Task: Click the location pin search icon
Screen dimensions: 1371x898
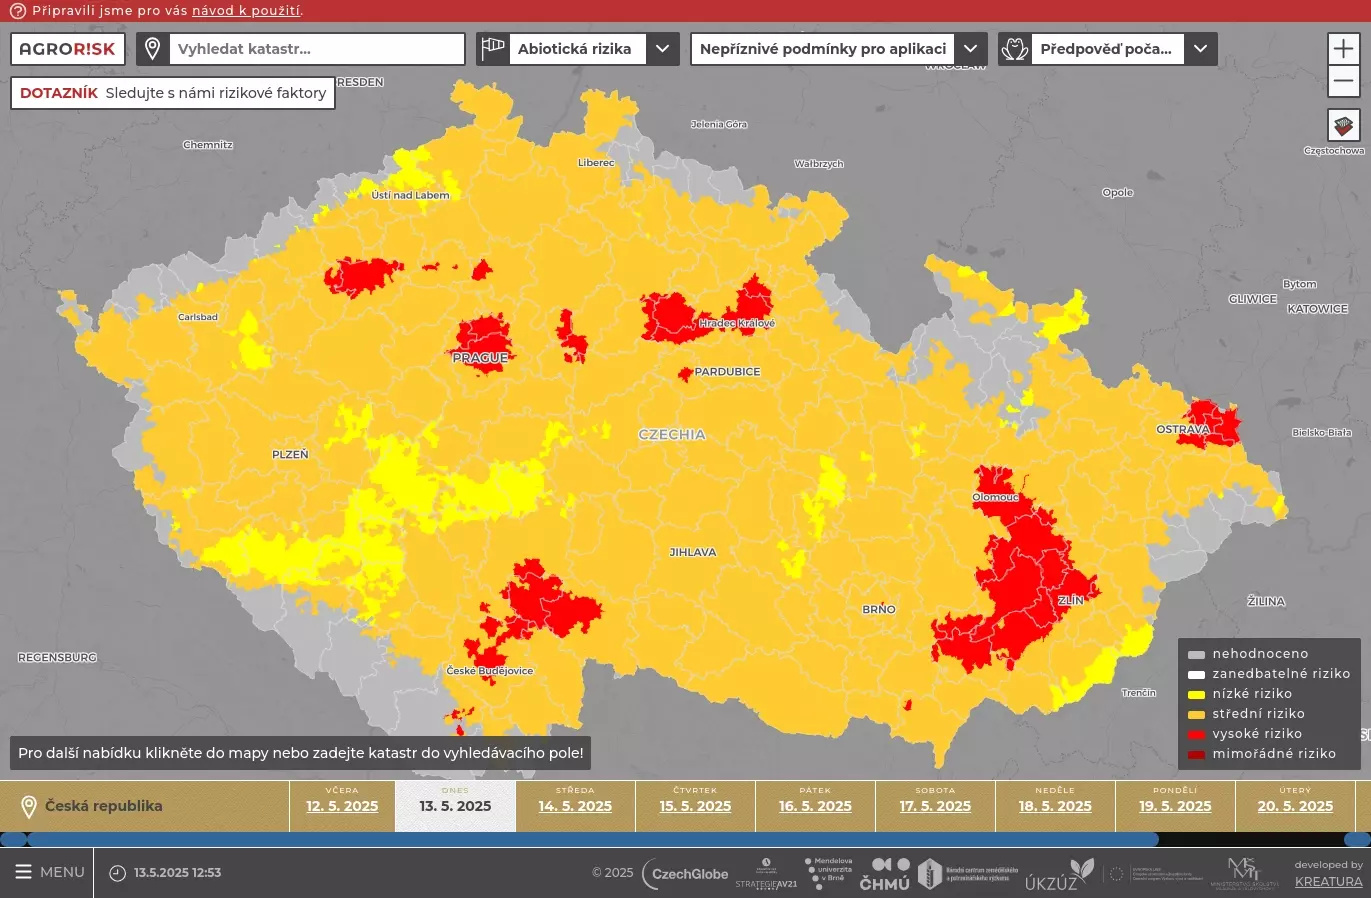Action: point(153,49)
